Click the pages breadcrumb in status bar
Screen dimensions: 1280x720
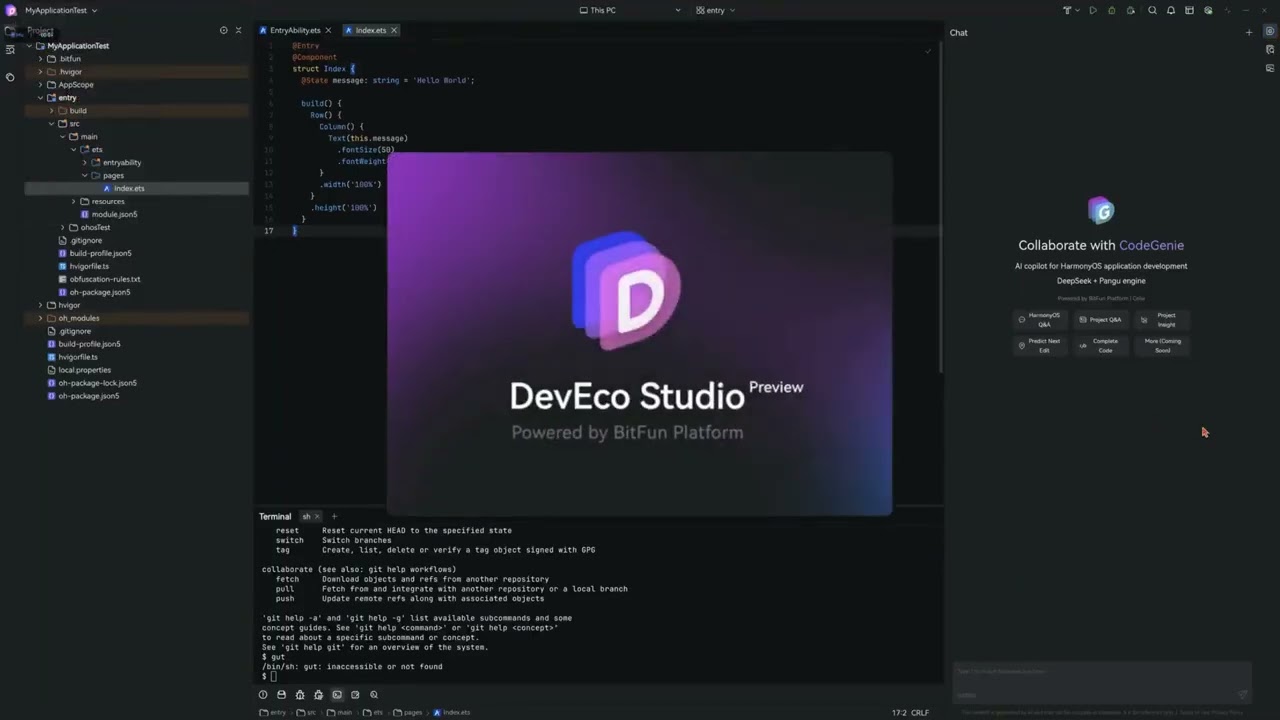click(x=408, y=712)
